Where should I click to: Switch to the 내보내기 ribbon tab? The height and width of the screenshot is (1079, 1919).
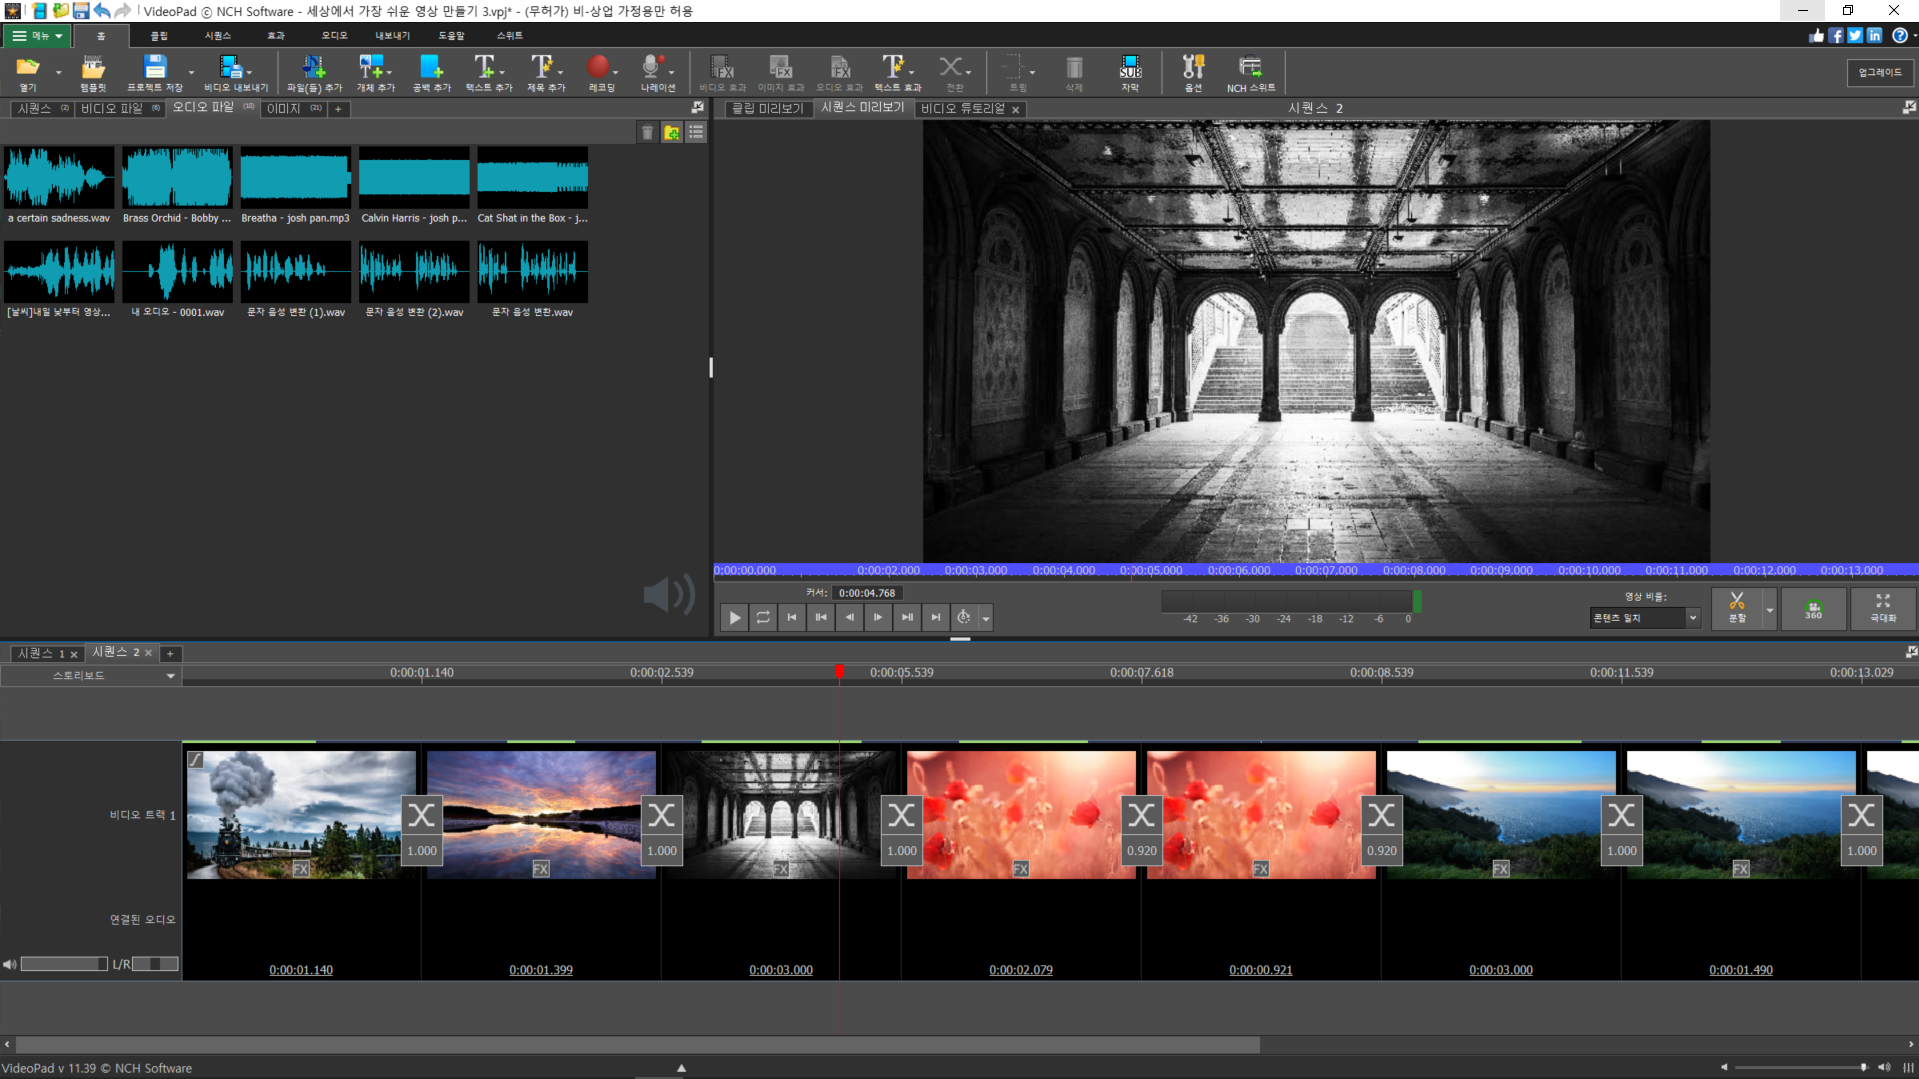392,36
